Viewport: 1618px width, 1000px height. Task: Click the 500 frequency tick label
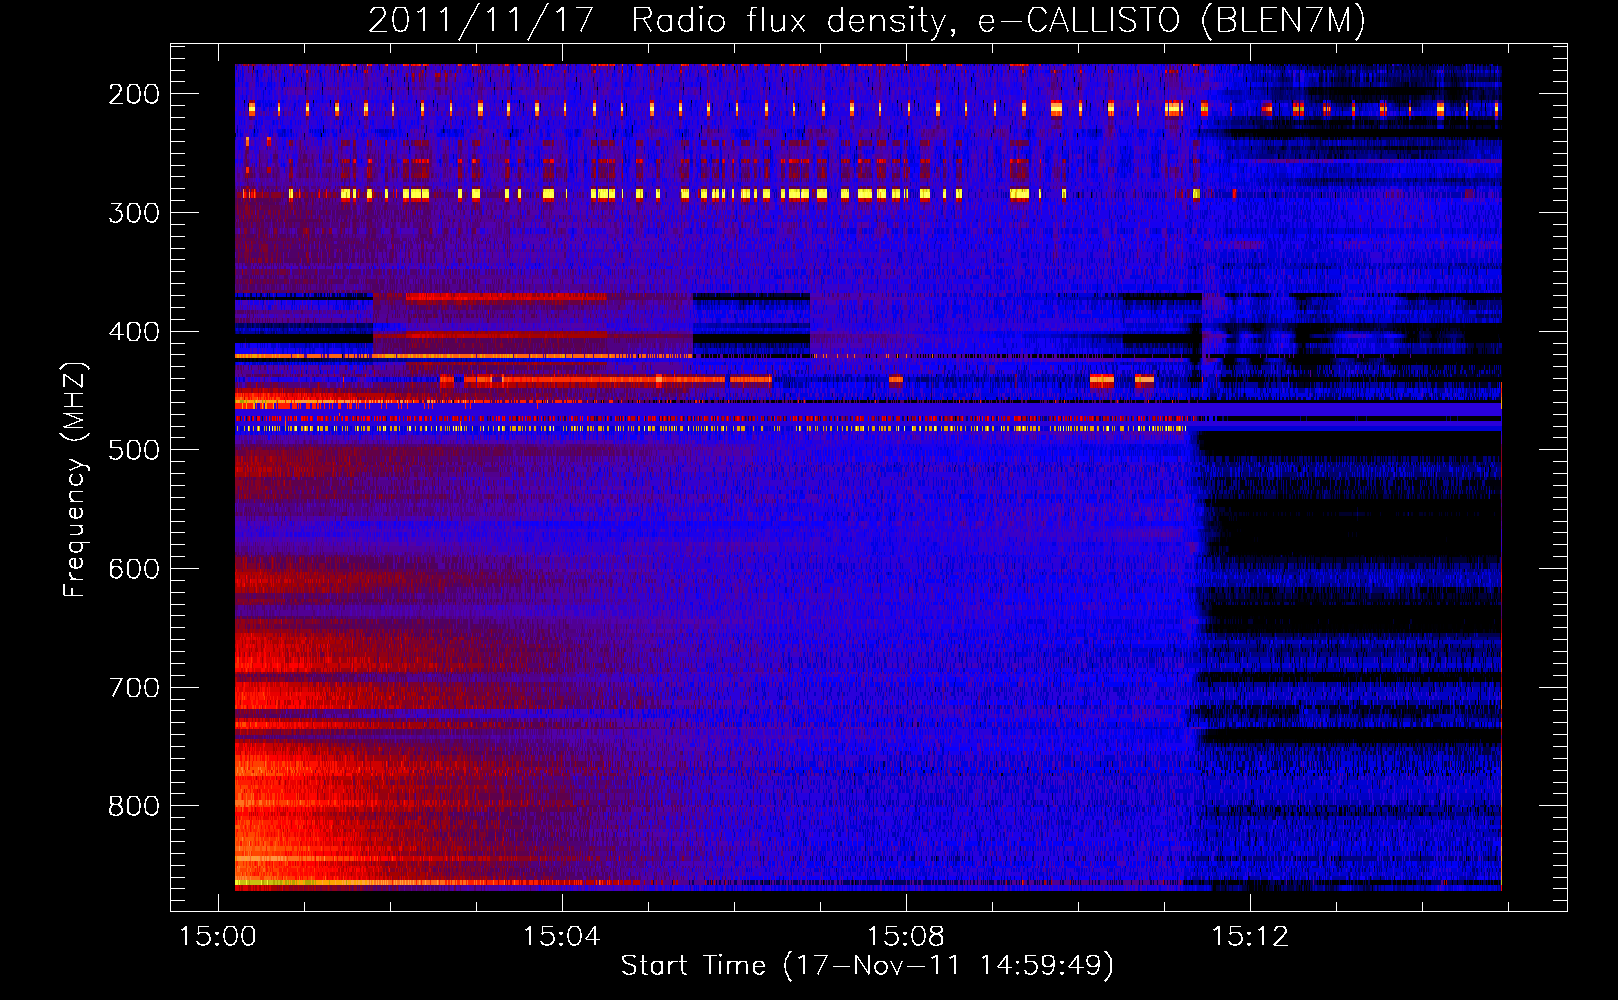134,451
